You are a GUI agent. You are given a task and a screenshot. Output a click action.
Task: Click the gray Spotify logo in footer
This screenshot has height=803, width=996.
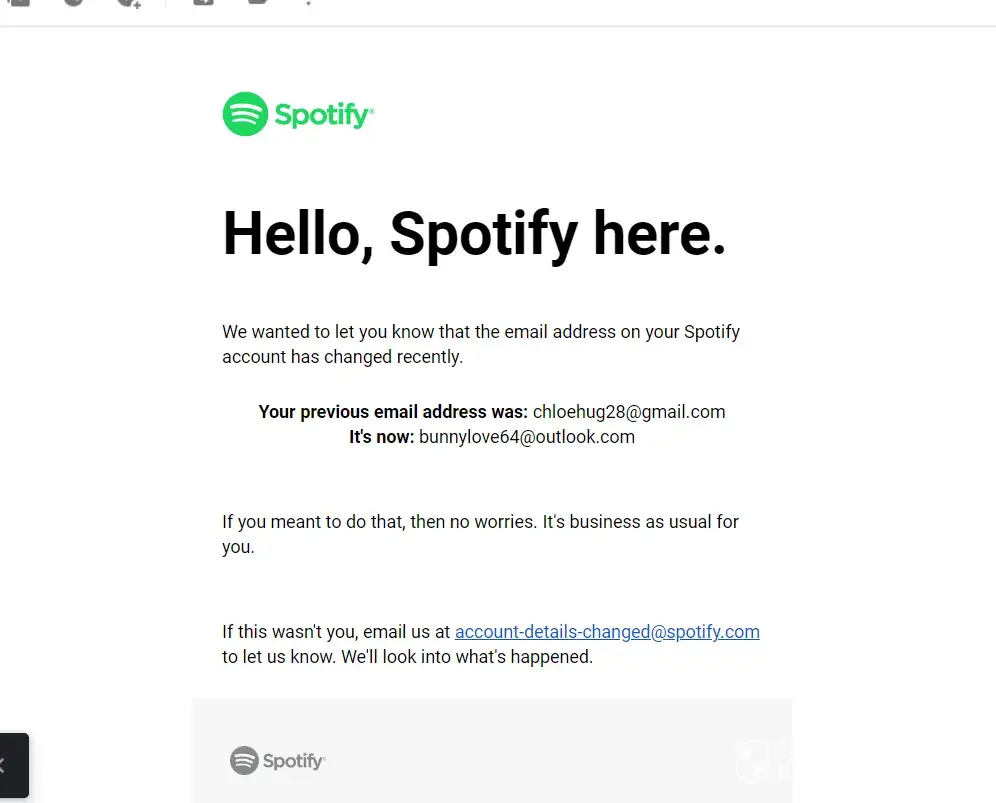coord(277,761)
